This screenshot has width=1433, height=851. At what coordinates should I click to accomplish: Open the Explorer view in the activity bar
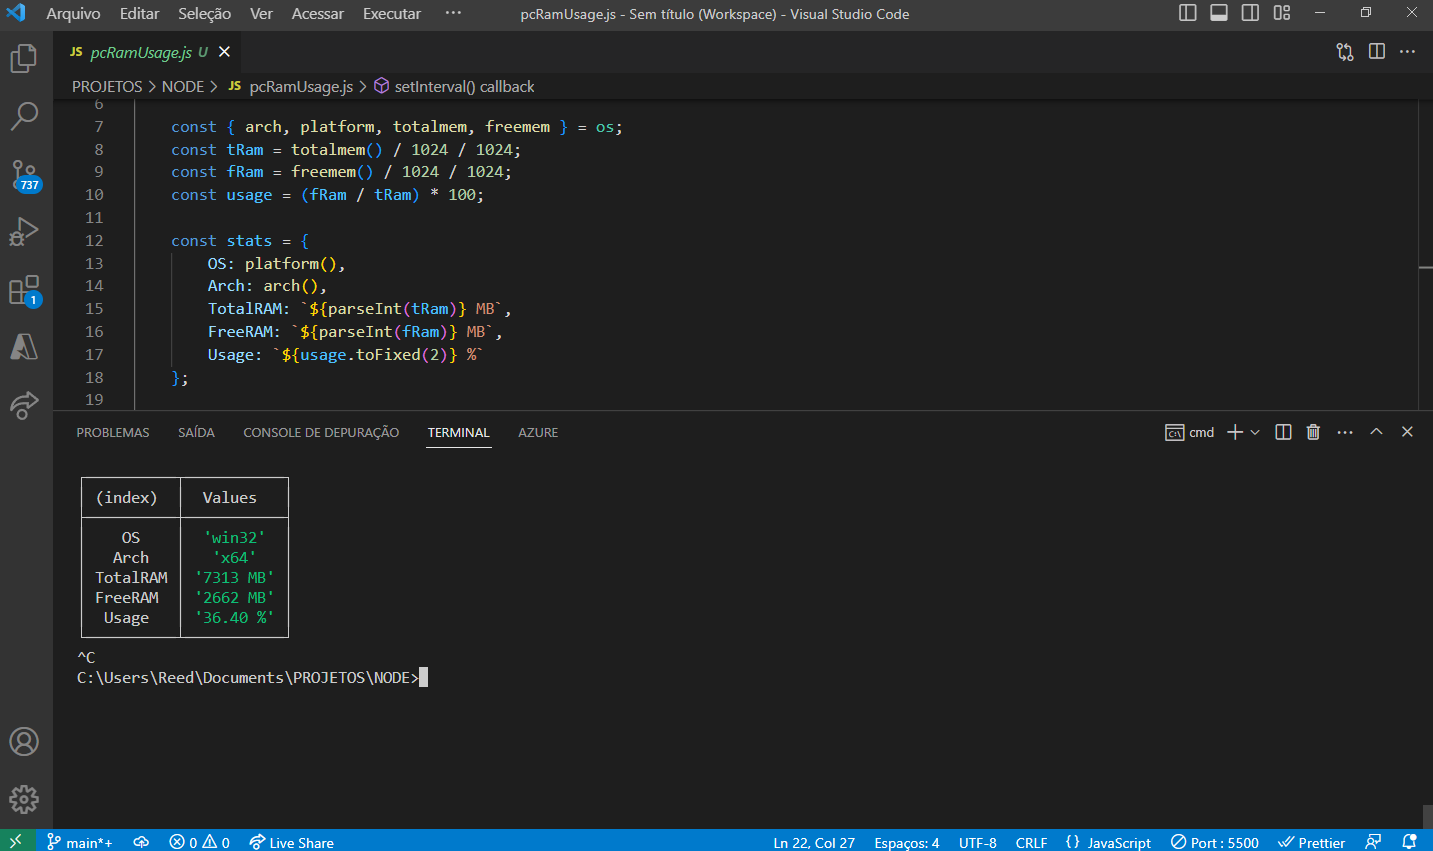[x=24, y=58]
